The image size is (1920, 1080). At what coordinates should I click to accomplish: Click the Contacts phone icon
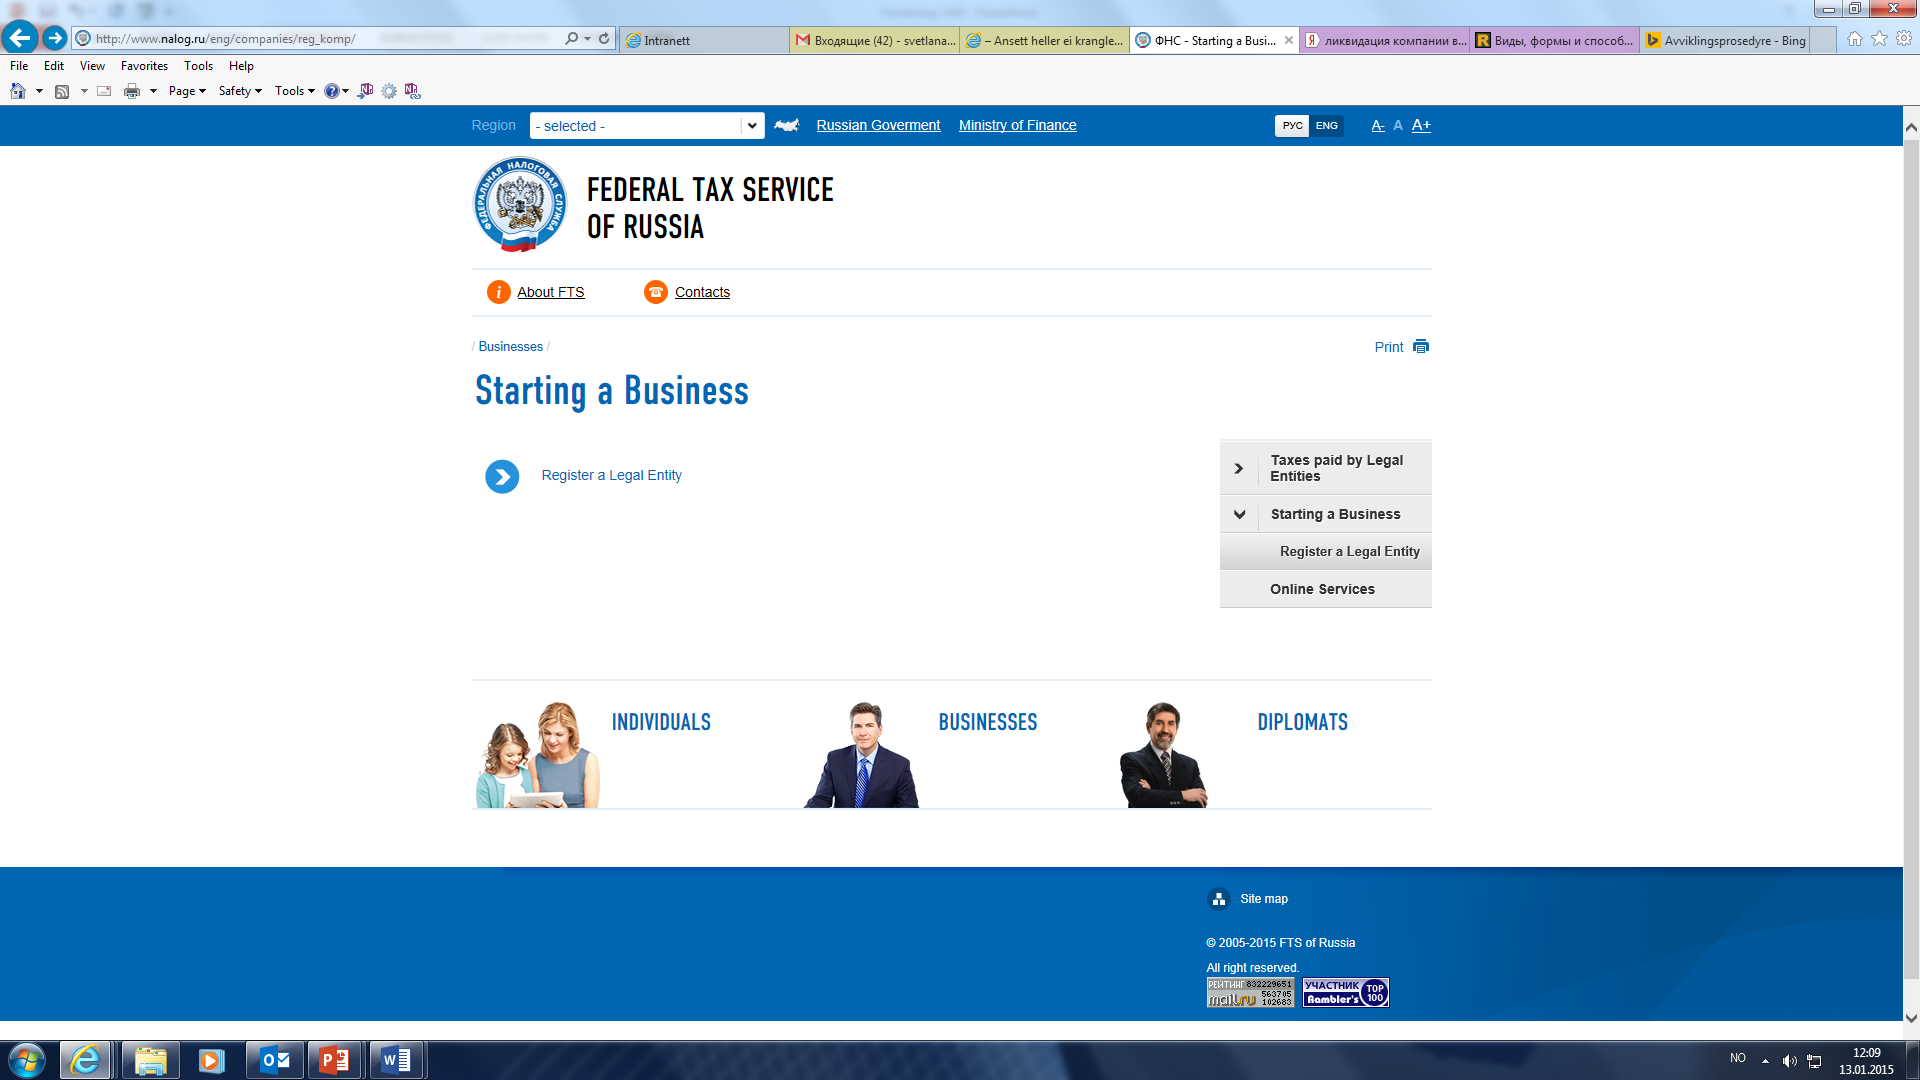coord(655,291)
